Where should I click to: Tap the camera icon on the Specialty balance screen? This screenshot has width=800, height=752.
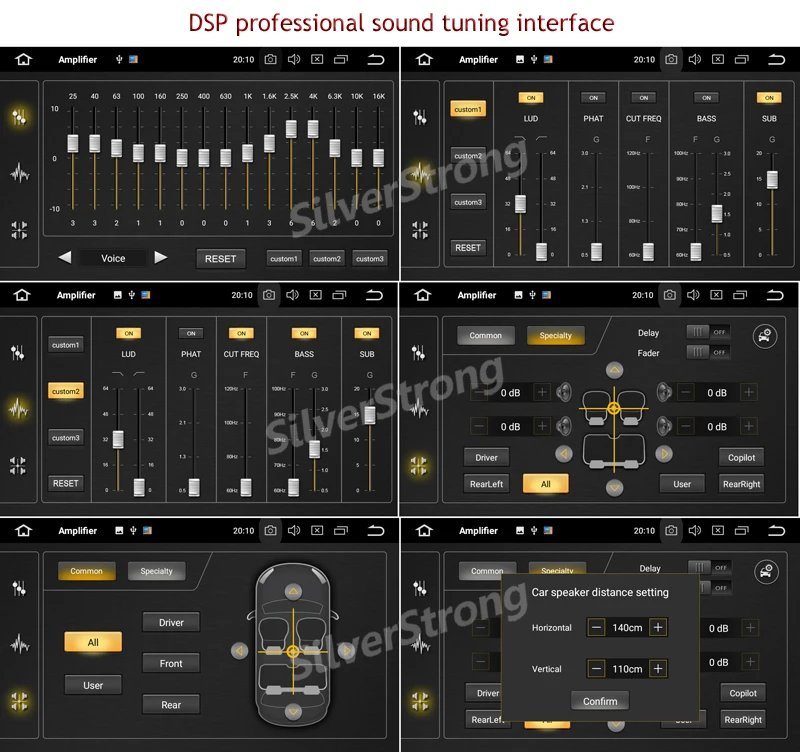(670, 295)
